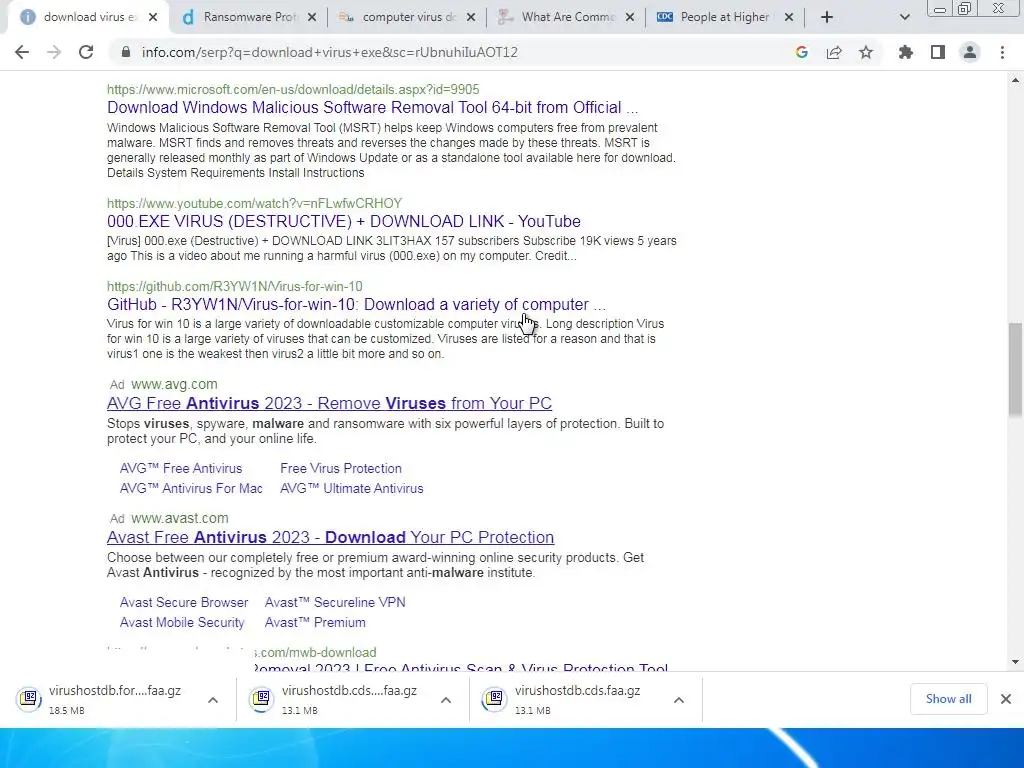The height and width of the screenshot is (768, 1024).
Task: Click the 'Avast Secure Browser' sublink
Action: (184, 602)
